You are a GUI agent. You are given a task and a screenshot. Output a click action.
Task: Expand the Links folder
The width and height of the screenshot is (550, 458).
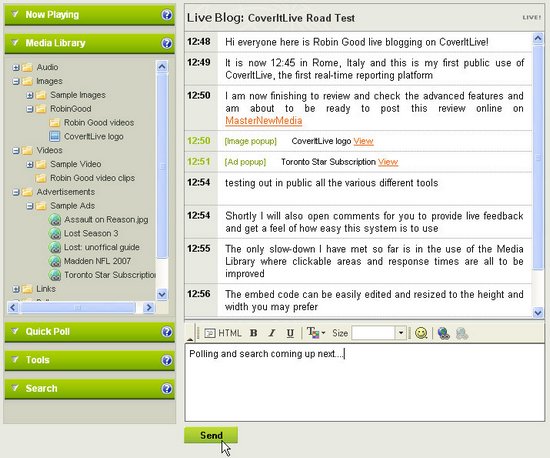click(x=16, y=289)
